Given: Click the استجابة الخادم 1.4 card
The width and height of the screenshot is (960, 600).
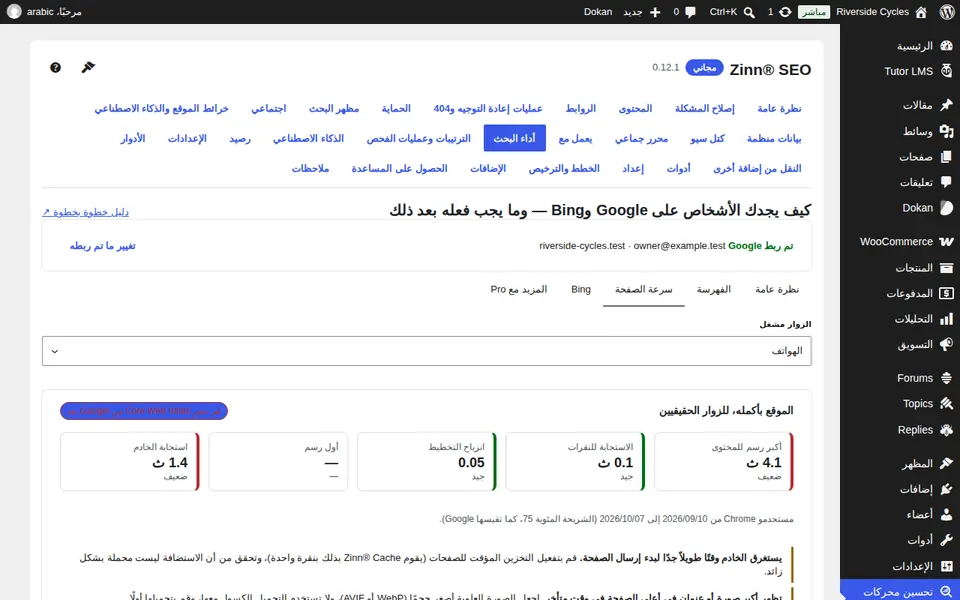Looking at the screenshot, I should pos(130,462).
